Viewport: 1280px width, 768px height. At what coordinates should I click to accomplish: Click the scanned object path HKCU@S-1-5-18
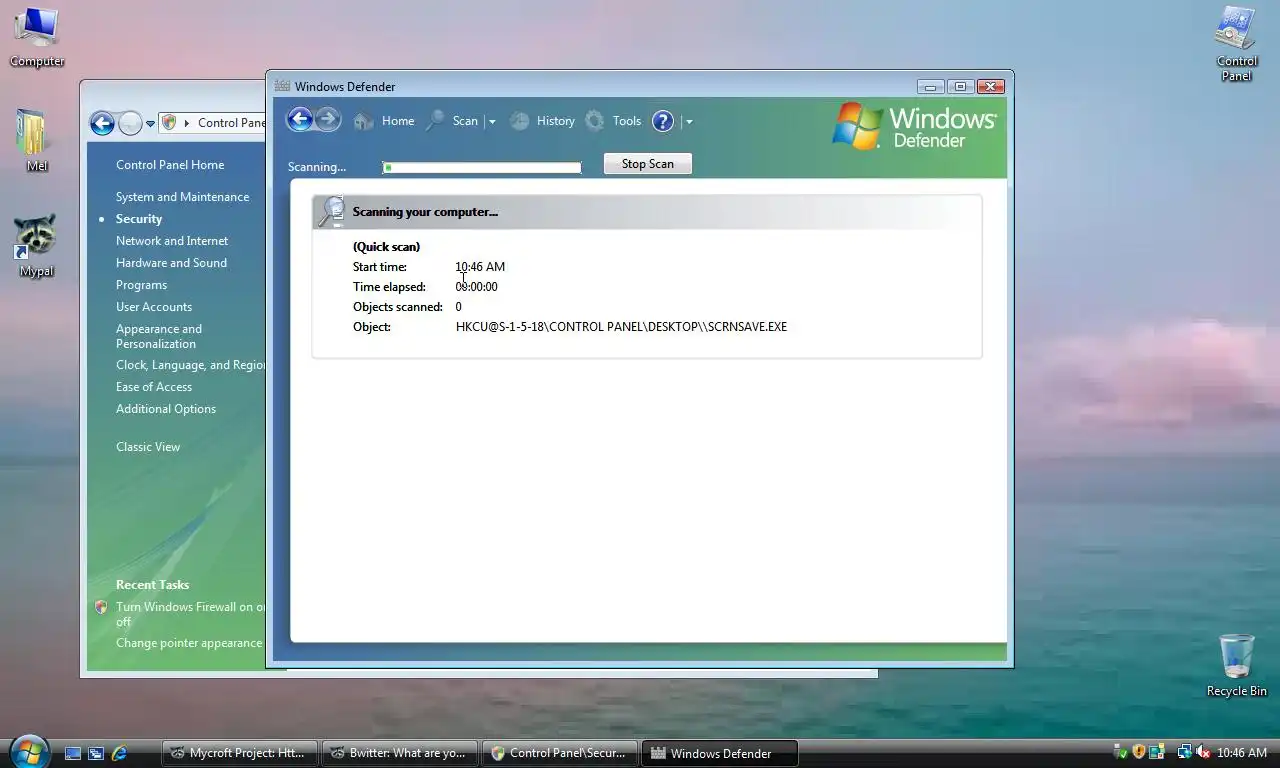click(x=621, y=327)
